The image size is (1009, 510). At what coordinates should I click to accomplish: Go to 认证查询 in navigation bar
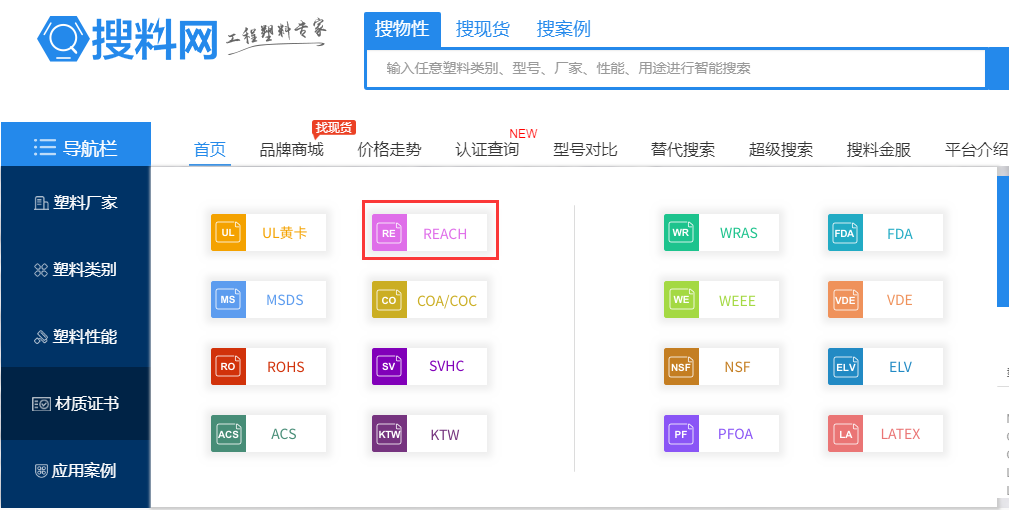(x=487, y=150)
